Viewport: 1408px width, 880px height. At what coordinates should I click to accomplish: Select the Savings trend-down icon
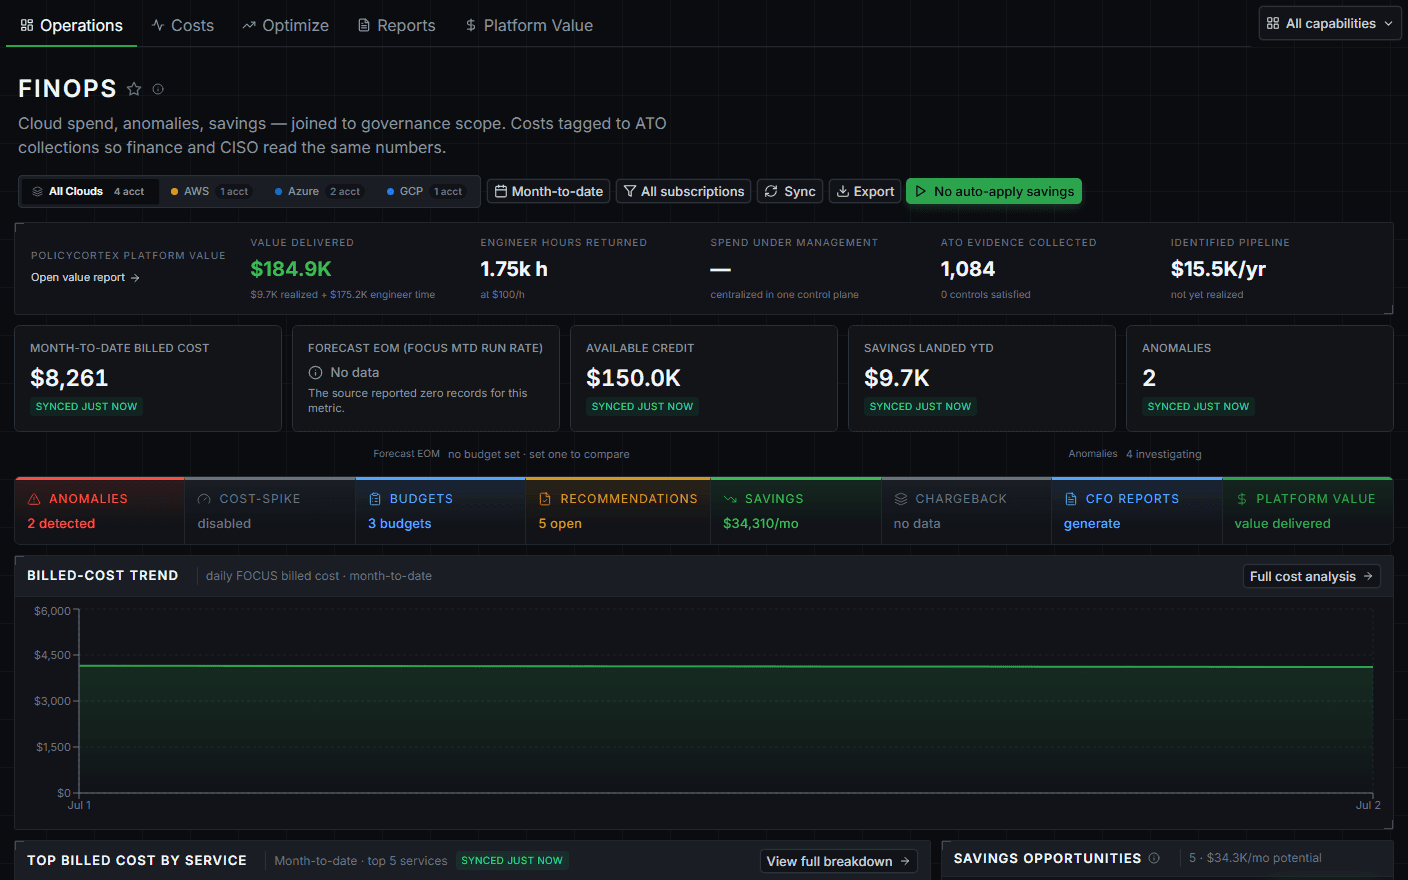(730, 499)
